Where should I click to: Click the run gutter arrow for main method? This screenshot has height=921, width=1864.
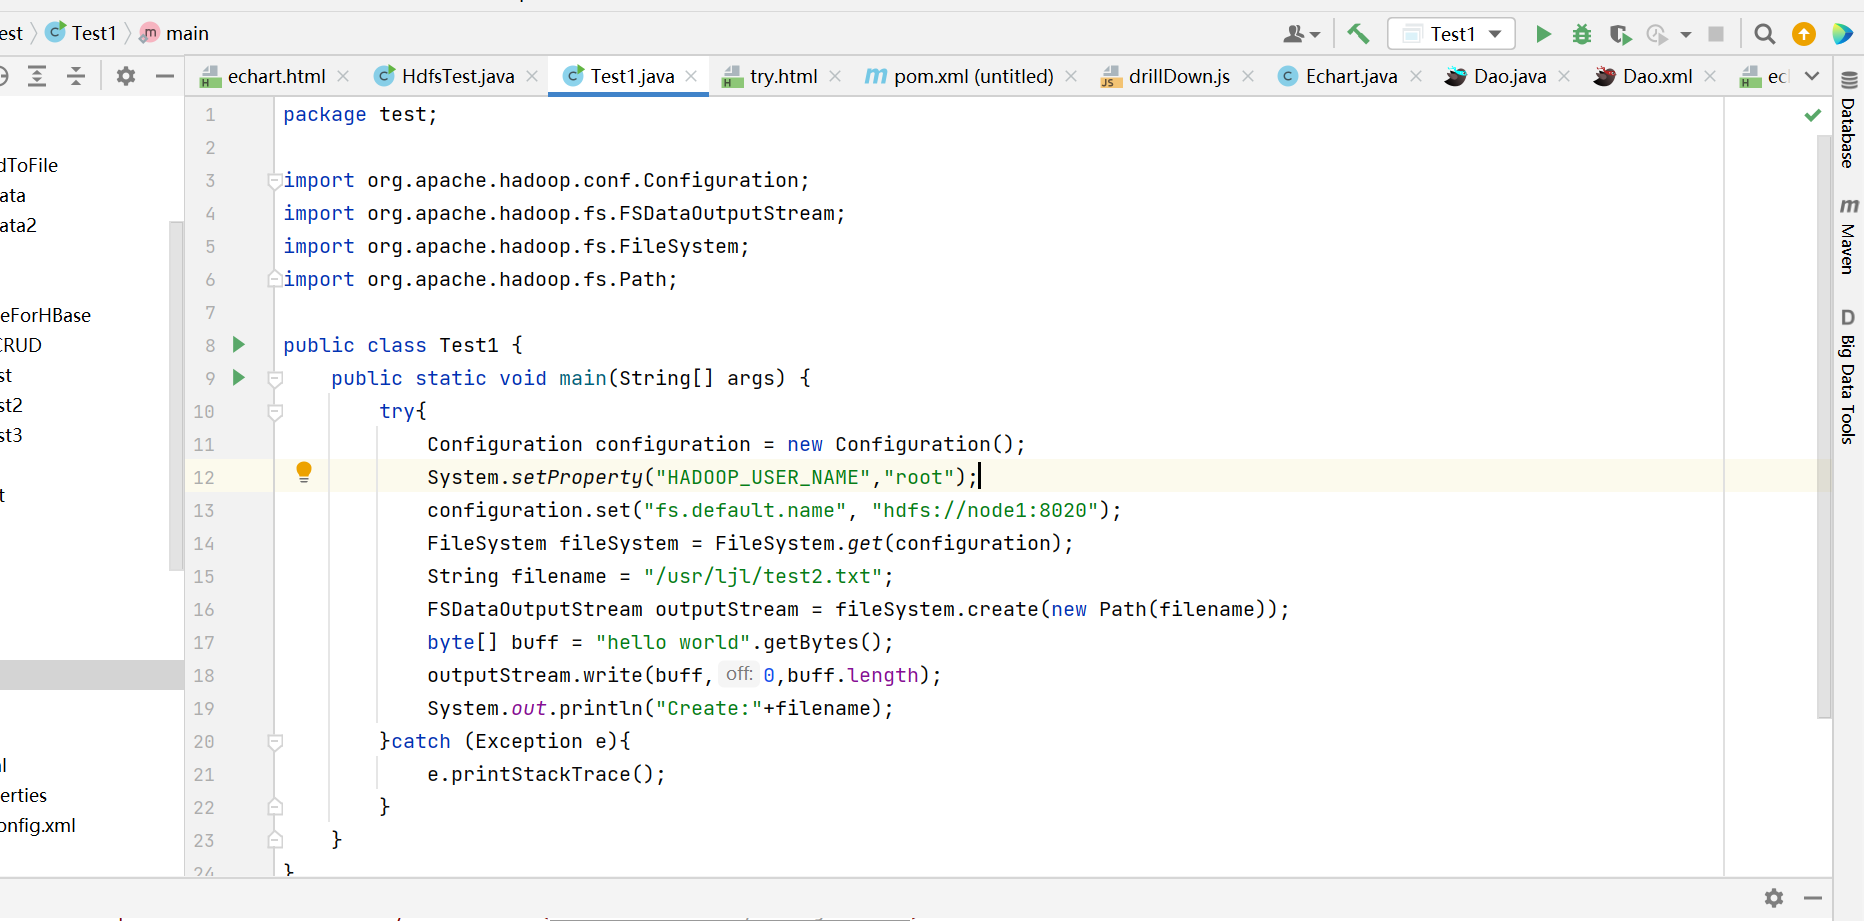[239, 378]
